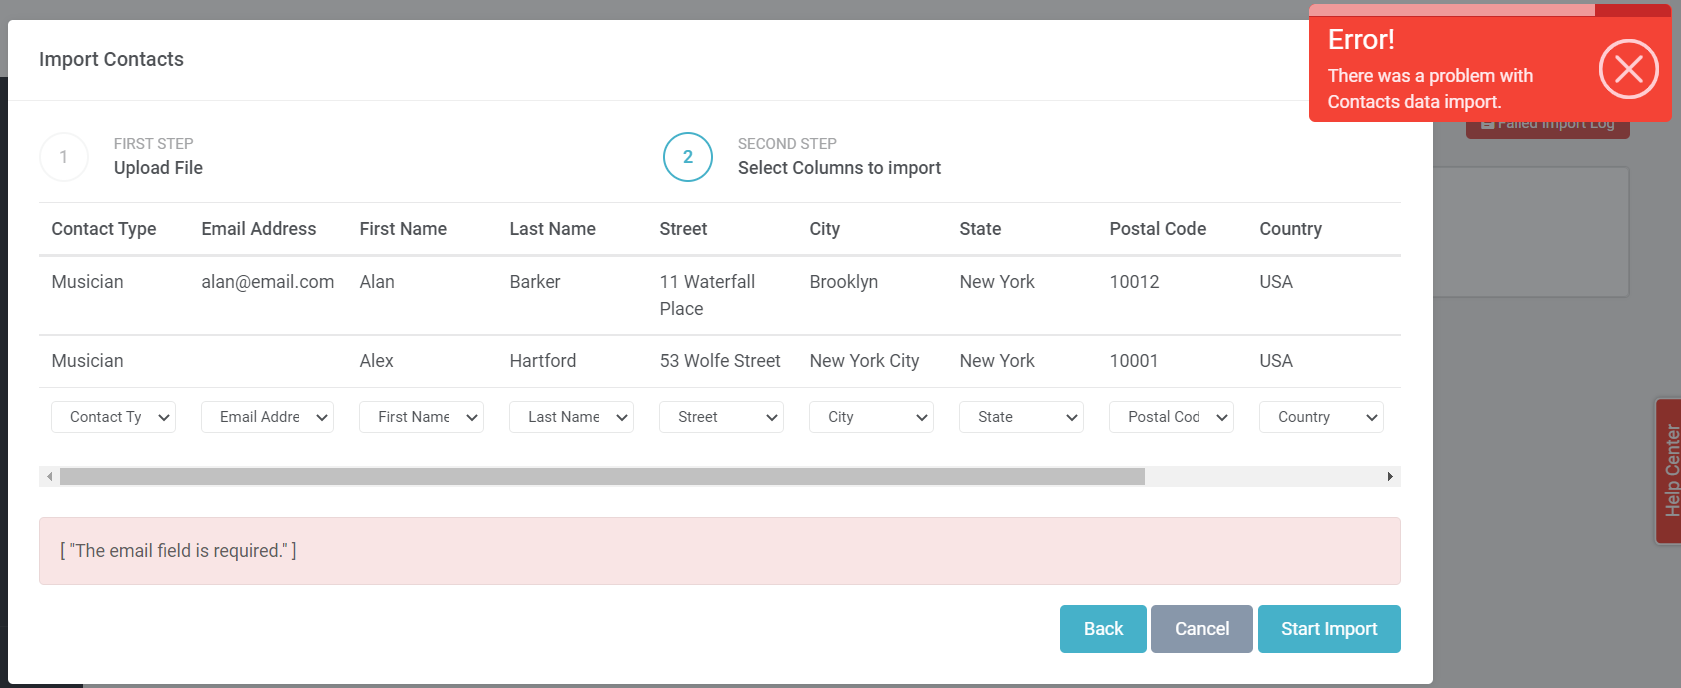Click the Cancel button
The image size is (1681, 688).
pyautogui.click(x=1201, y=629)
